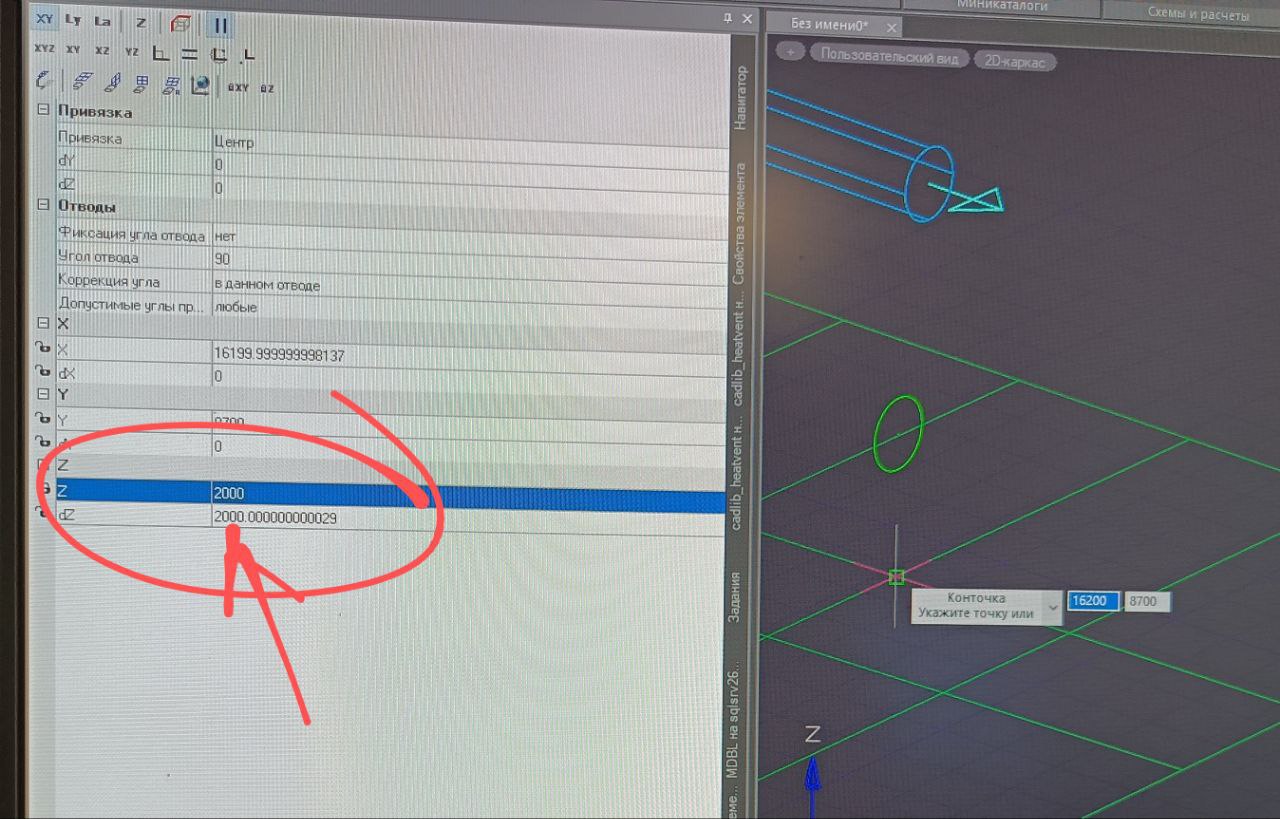Select the YZ plane icon
This screenshot has width=1280, height=819.
131,50
